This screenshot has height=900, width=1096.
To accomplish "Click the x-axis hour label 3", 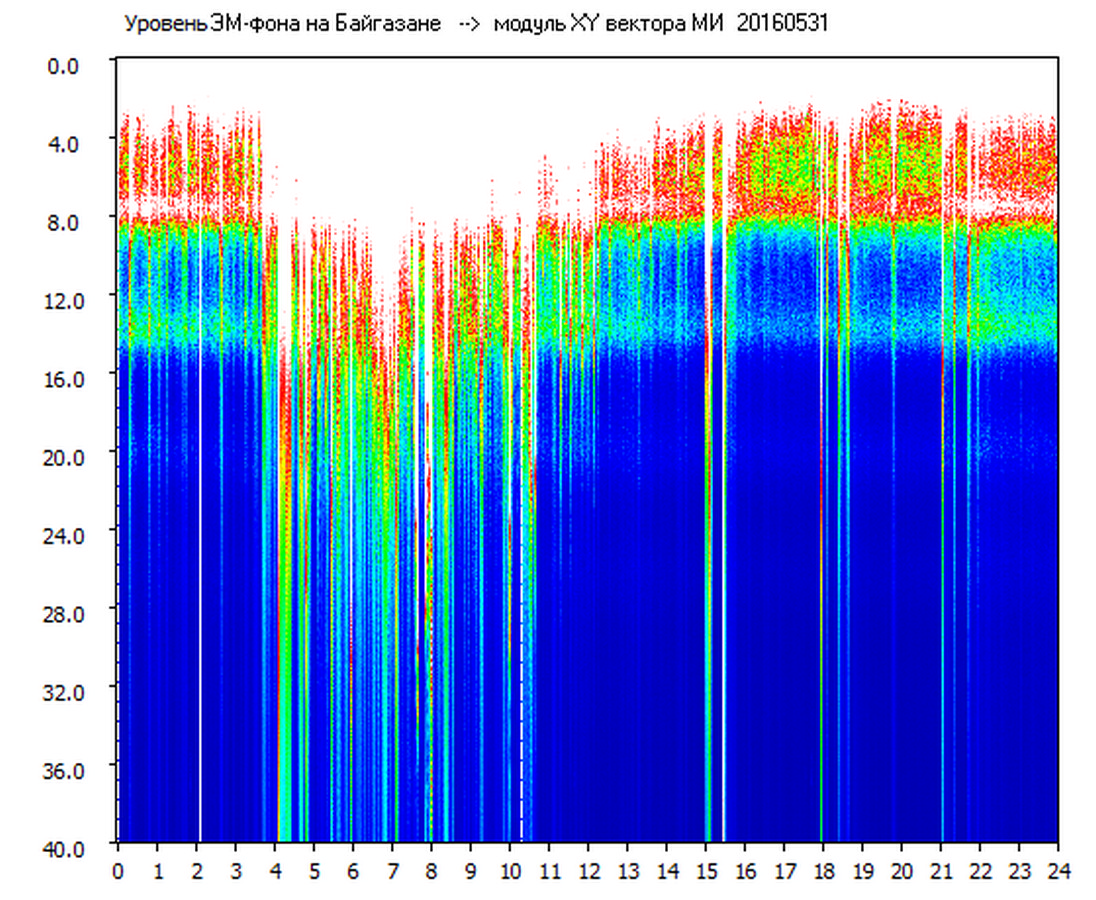I will 235,871.
